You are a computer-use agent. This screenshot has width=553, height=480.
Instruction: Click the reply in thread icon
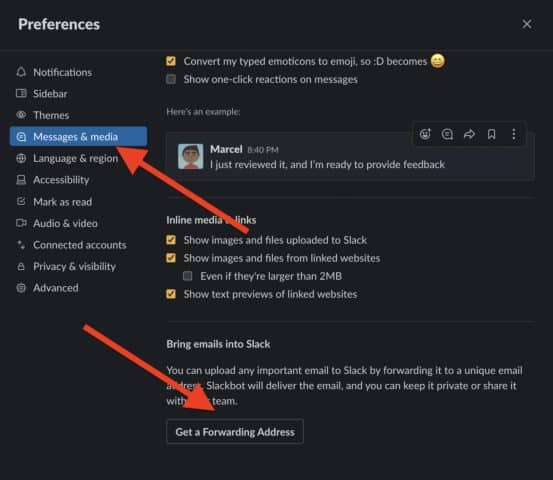(x=447, y=134)
